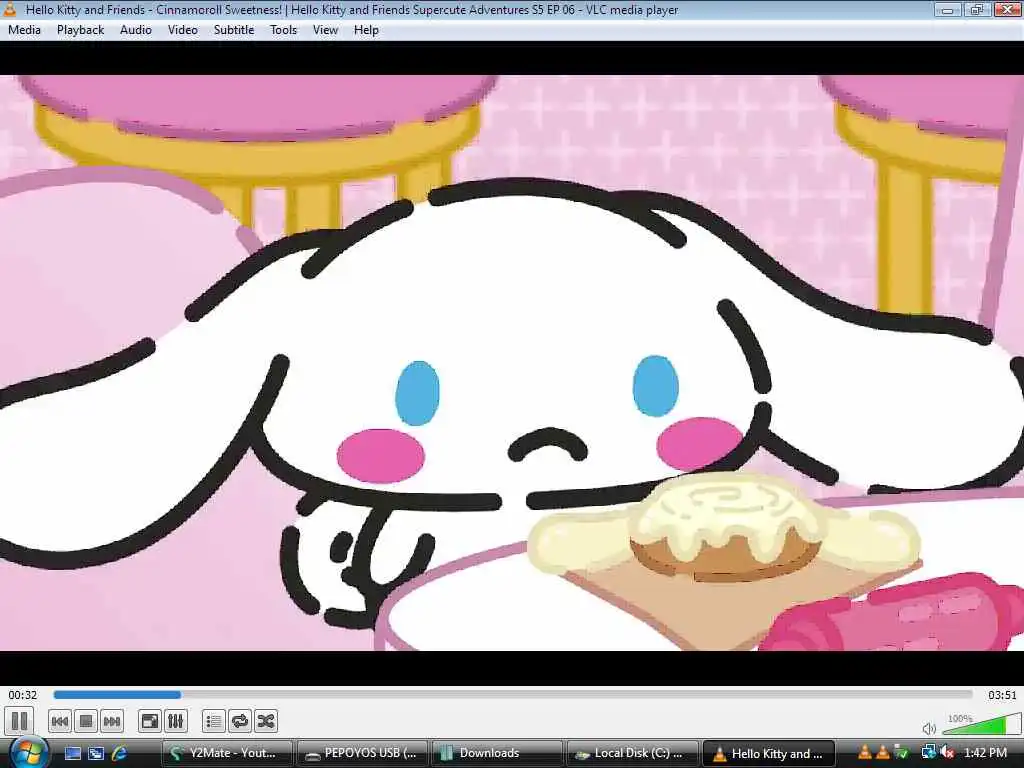Toggle loop repeat mode
The width and height of the screenshot is (1024, 768).
[240, 722]
